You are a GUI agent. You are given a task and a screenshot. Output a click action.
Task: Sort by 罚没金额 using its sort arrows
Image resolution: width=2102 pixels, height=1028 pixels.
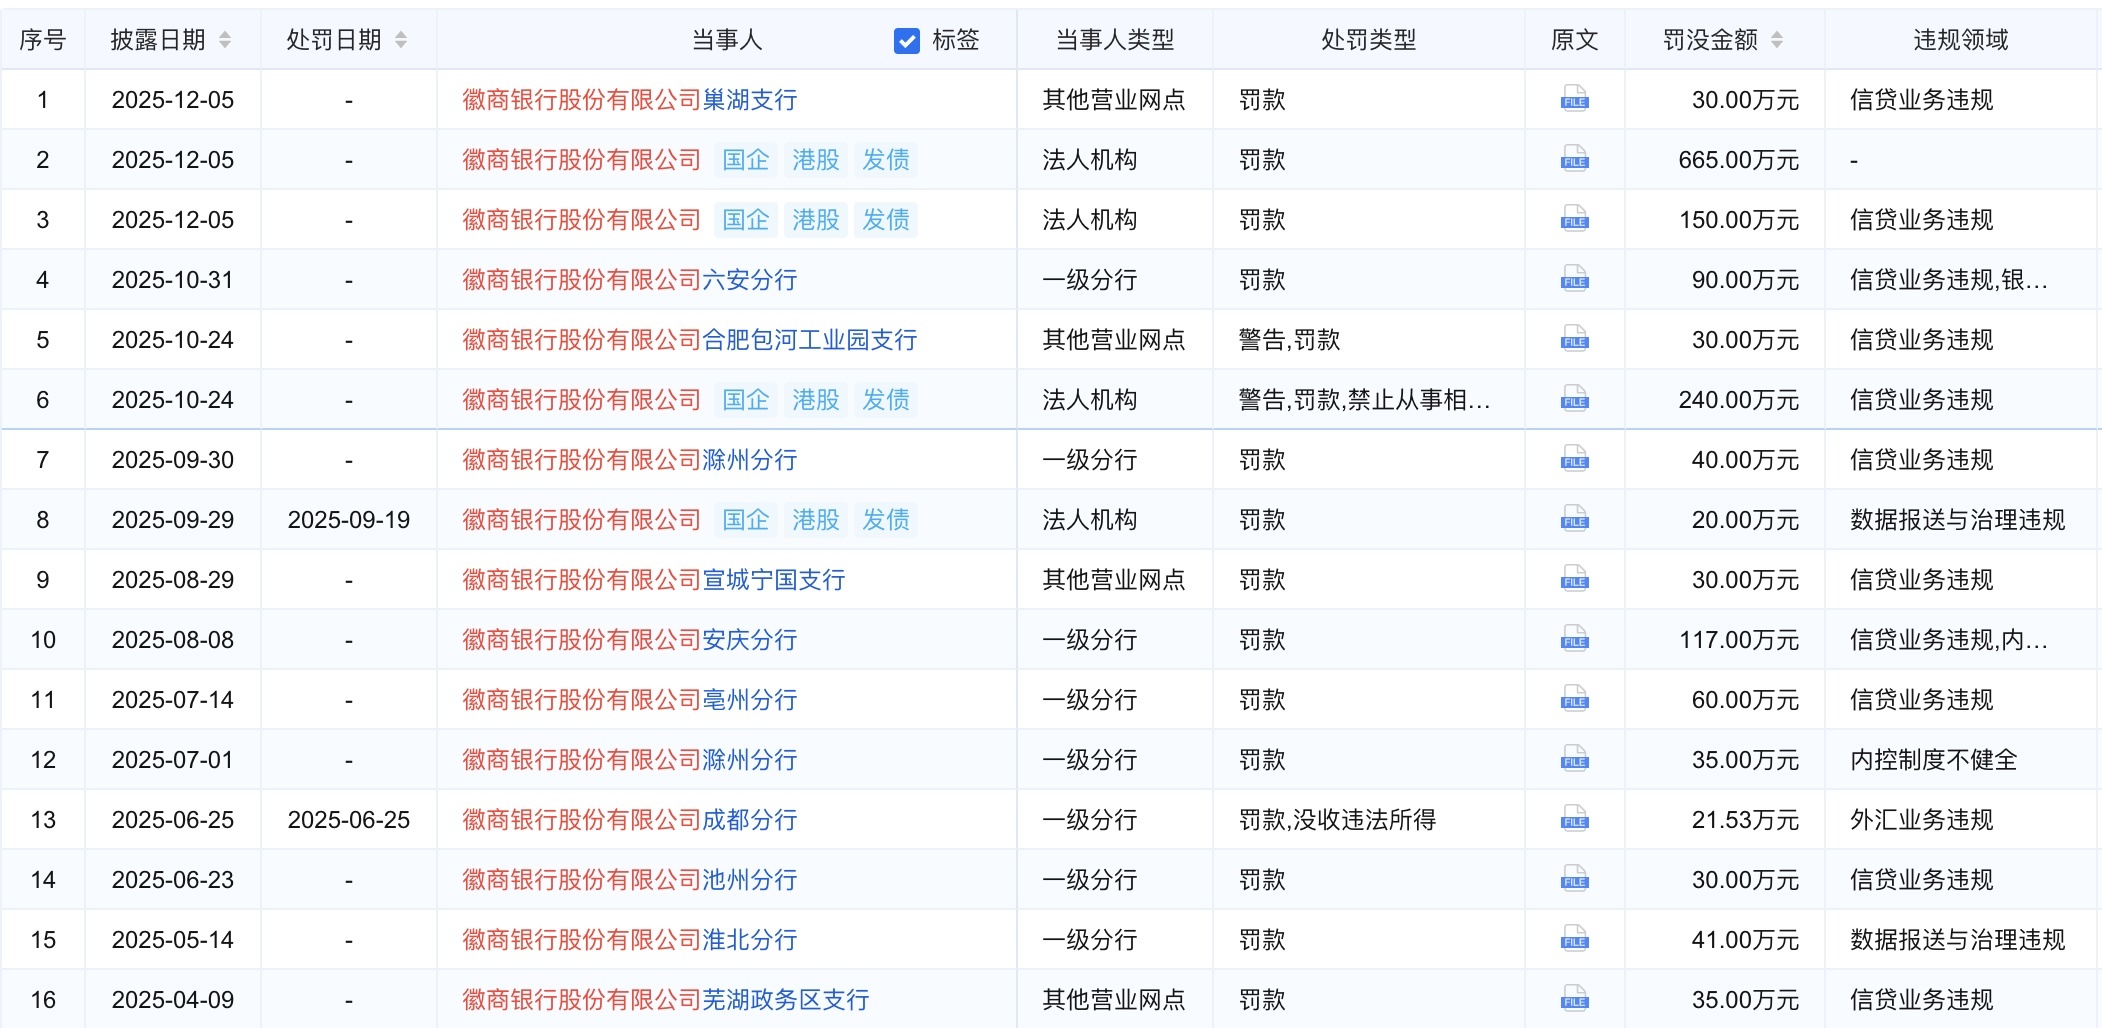(x=1777, y=40)
